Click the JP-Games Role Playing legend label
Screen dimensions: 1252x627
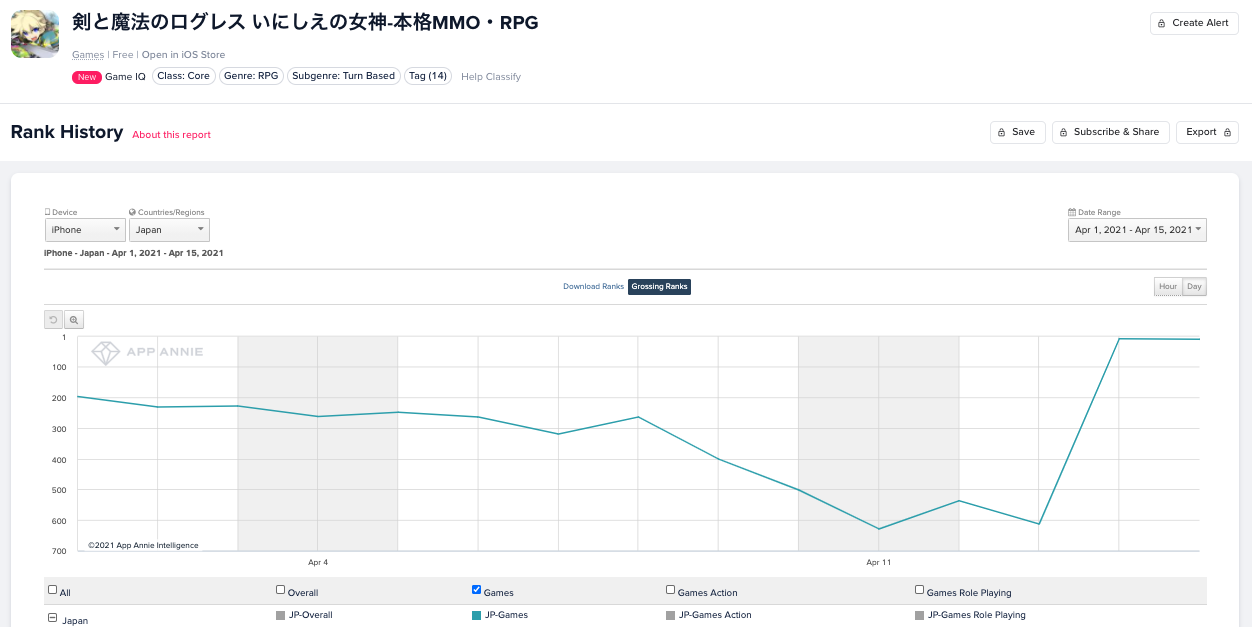[977, 615]
